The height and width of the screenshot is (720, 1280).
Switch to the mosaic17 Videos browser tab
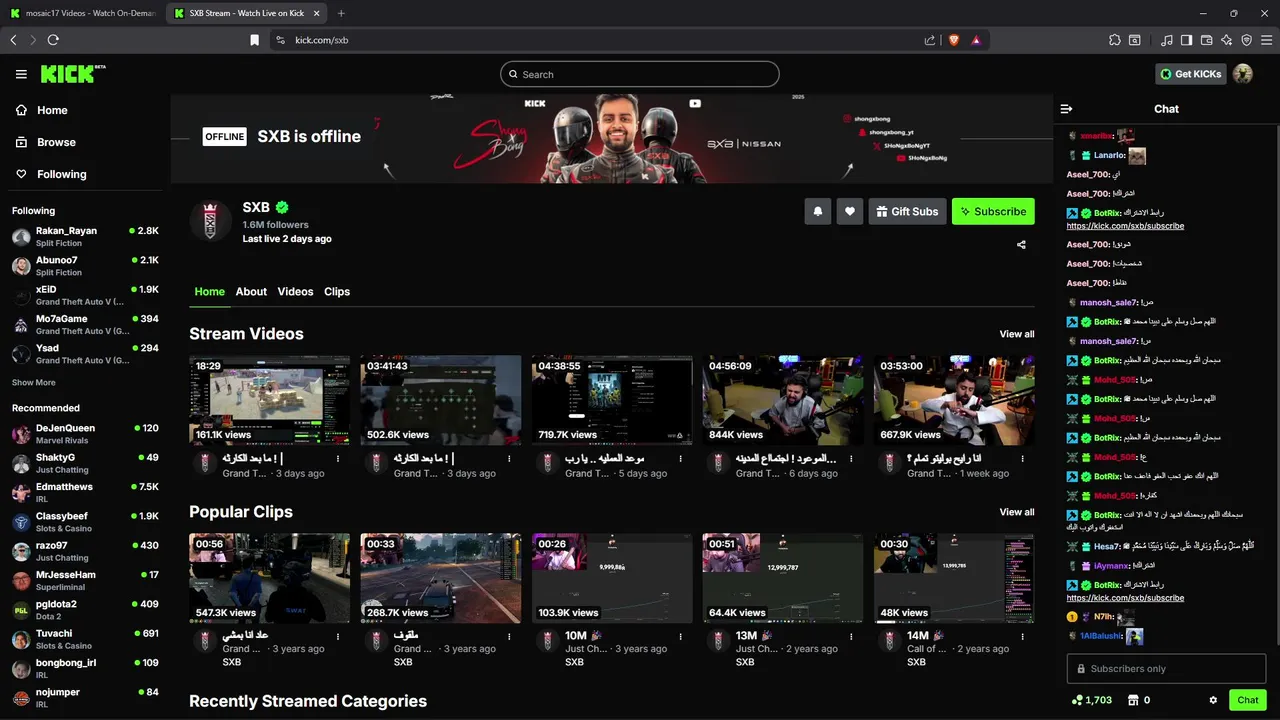point(82,13)
